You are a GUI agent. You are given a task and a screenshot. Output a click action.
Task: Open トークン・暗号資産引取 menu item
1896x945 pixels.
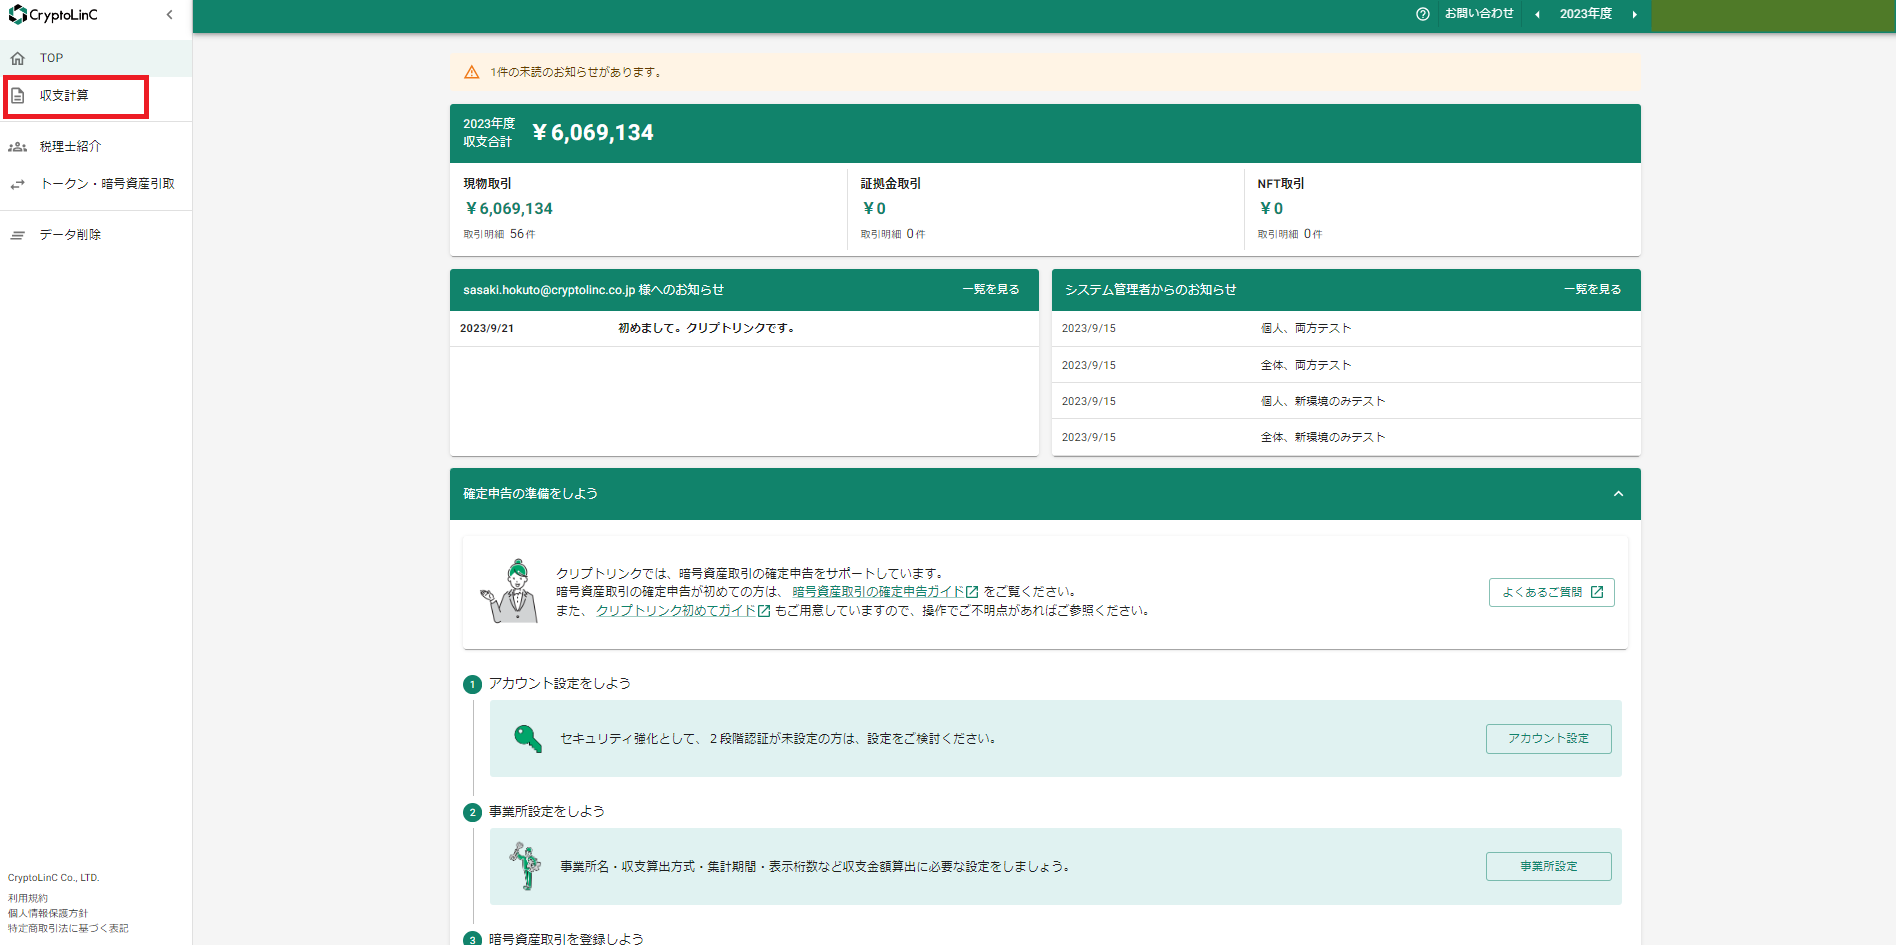tap(96, 184)
